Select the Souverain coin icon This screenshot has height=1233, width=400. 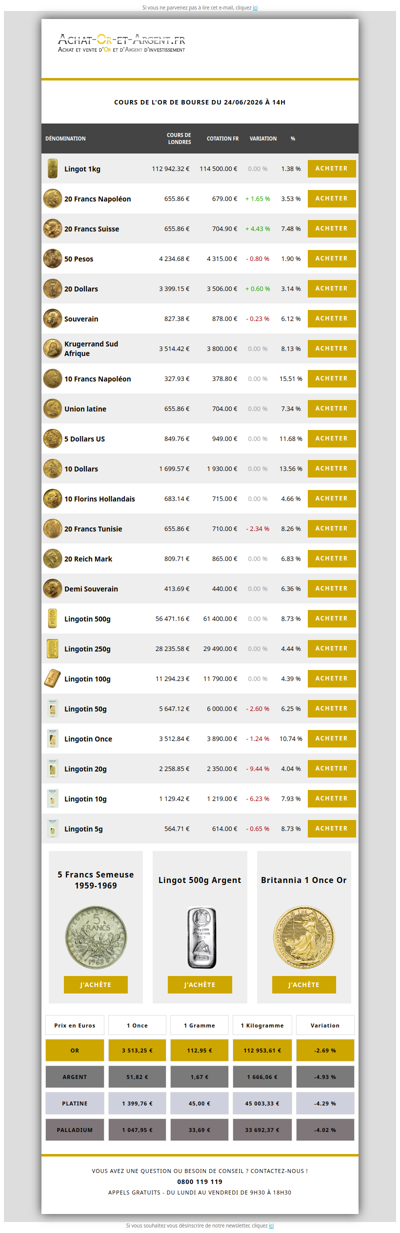[52, 319]
